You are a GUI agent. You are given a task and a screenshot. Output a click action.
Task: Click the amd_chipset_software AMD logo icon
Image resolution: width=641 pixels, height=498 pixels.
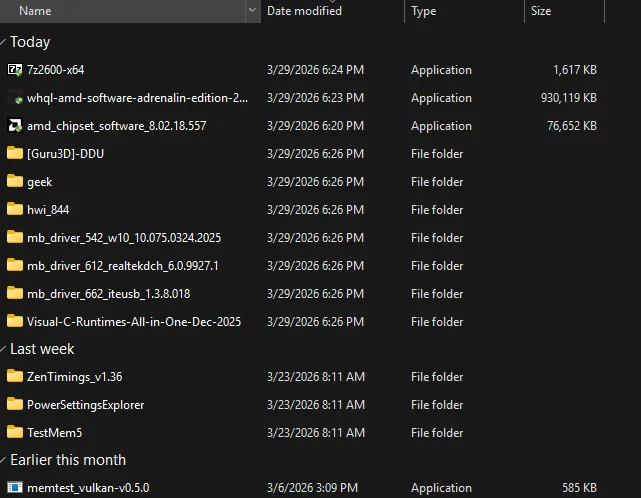point(15,126)
